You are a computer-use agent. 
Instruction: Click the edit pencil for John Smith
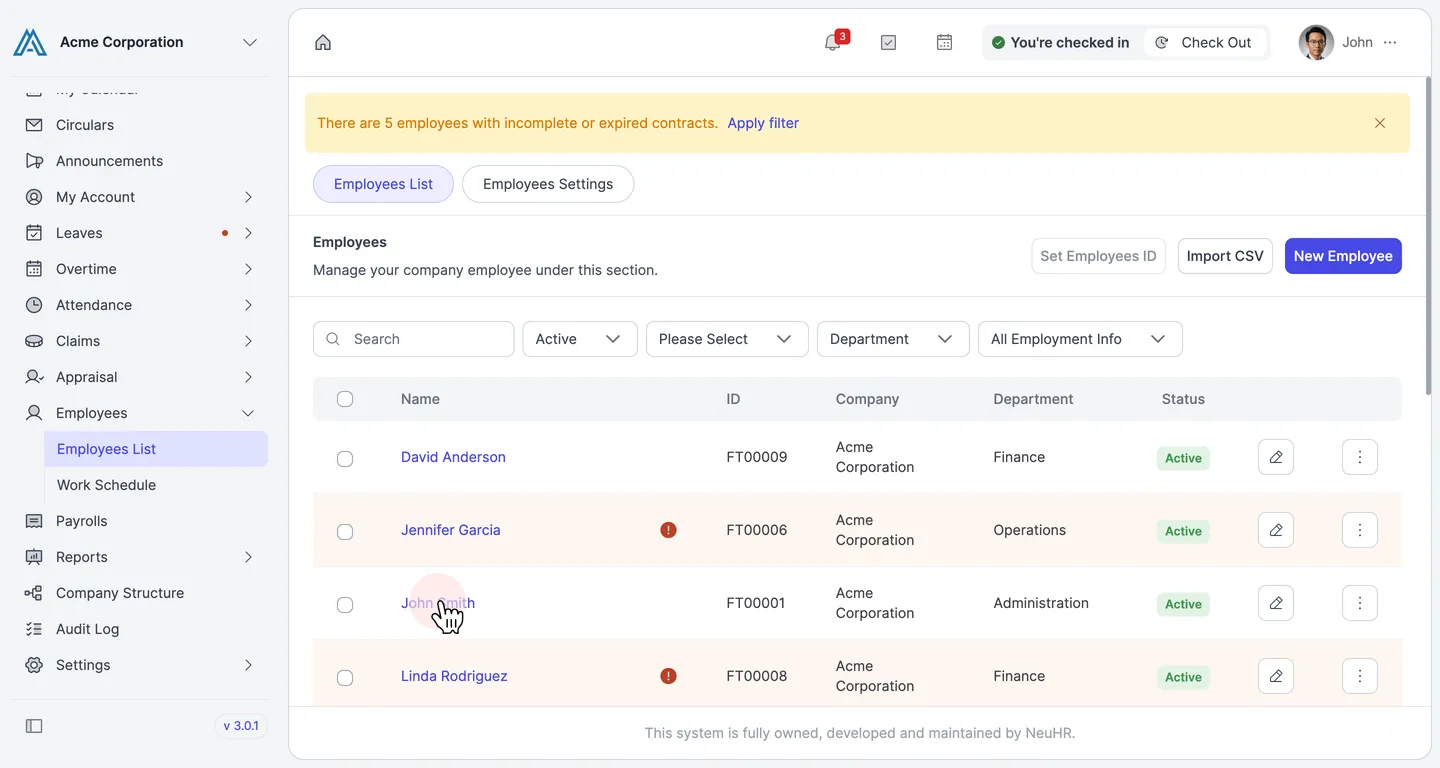[x=1276, y=603]
